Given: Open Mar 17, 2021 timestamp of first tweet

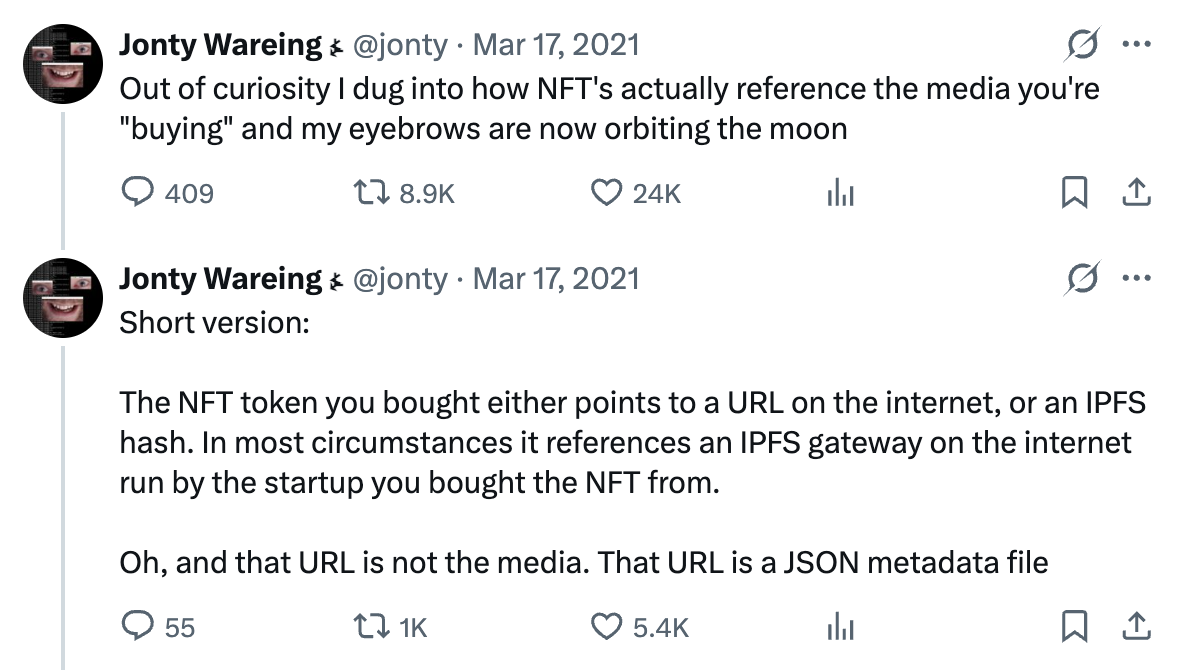Looking at the screenshot, I should (x=556, y=45).
